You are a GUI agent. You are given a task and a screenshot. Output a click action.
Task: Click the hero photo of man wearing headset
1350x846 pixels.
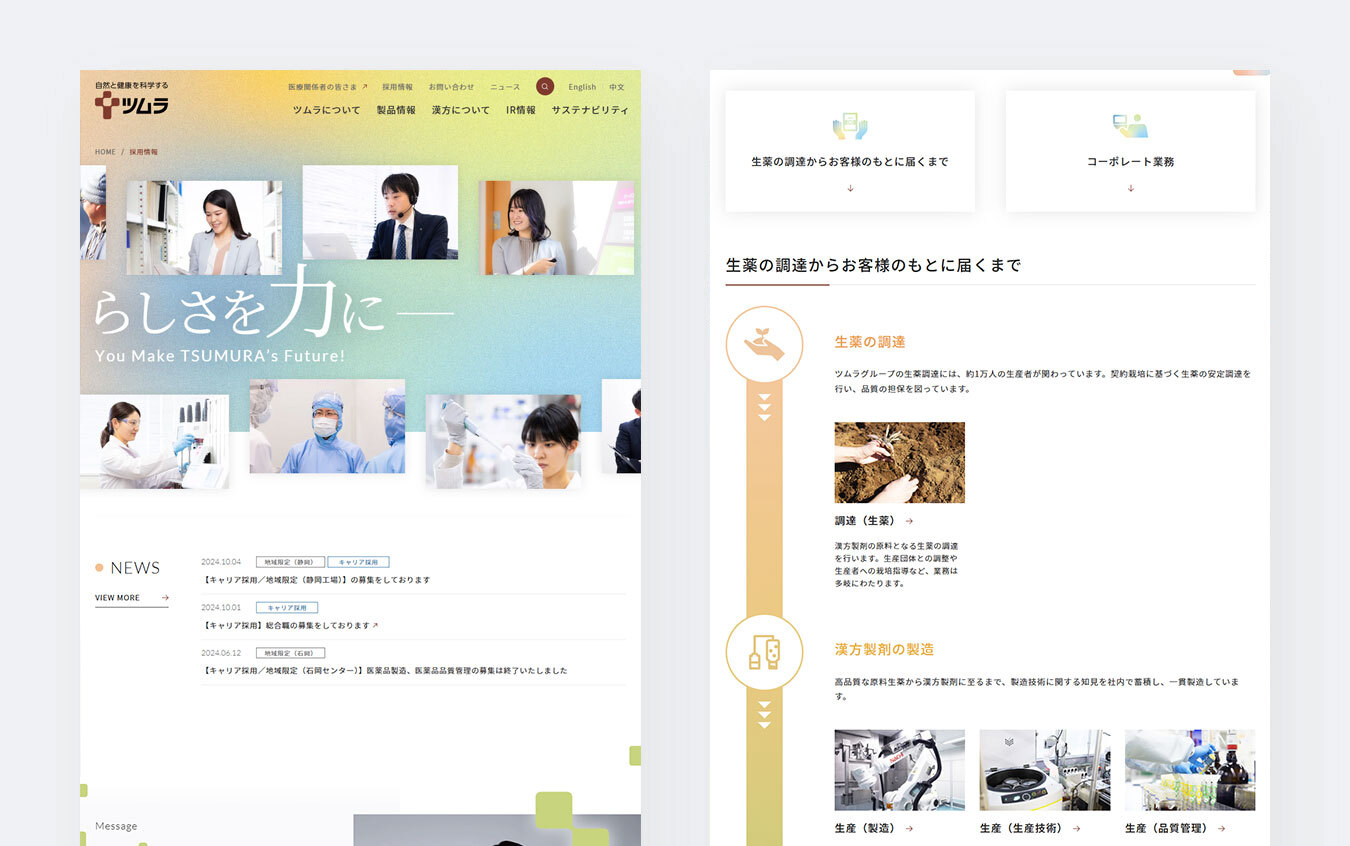click(x=380, y=212)
